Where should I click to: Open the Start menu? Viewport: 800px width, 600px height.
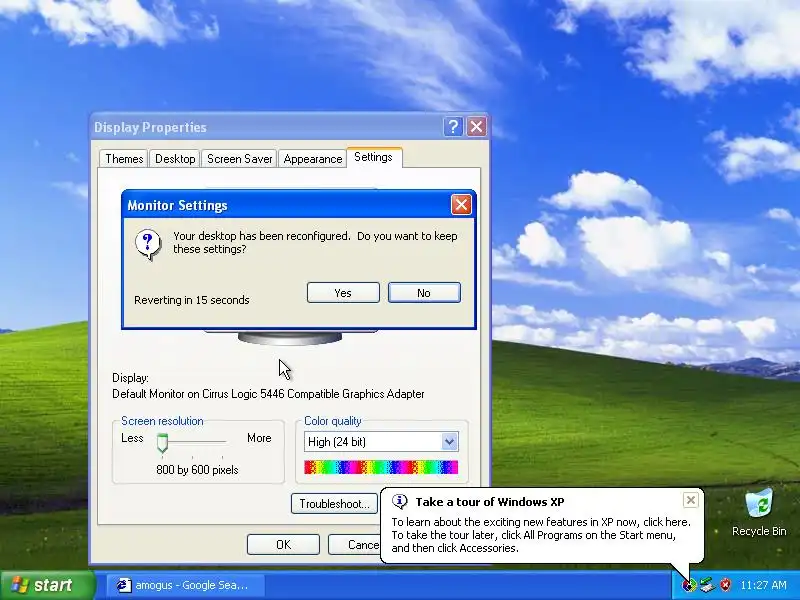[48, 585]
